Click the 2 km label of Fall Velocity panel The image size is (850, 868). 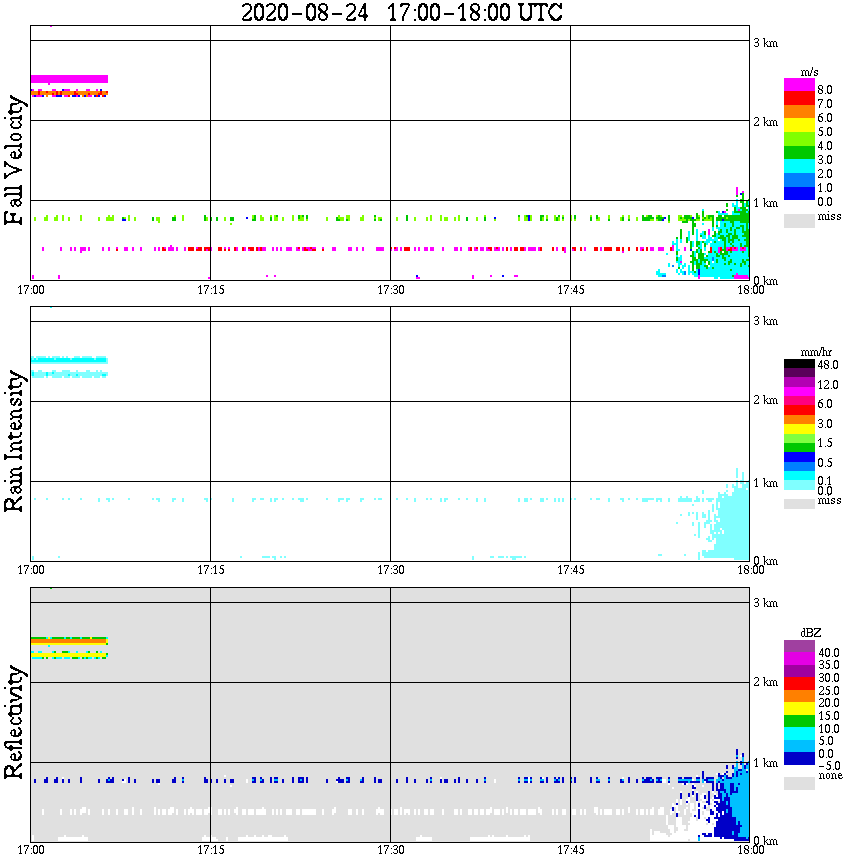click(x=765, y=122)
